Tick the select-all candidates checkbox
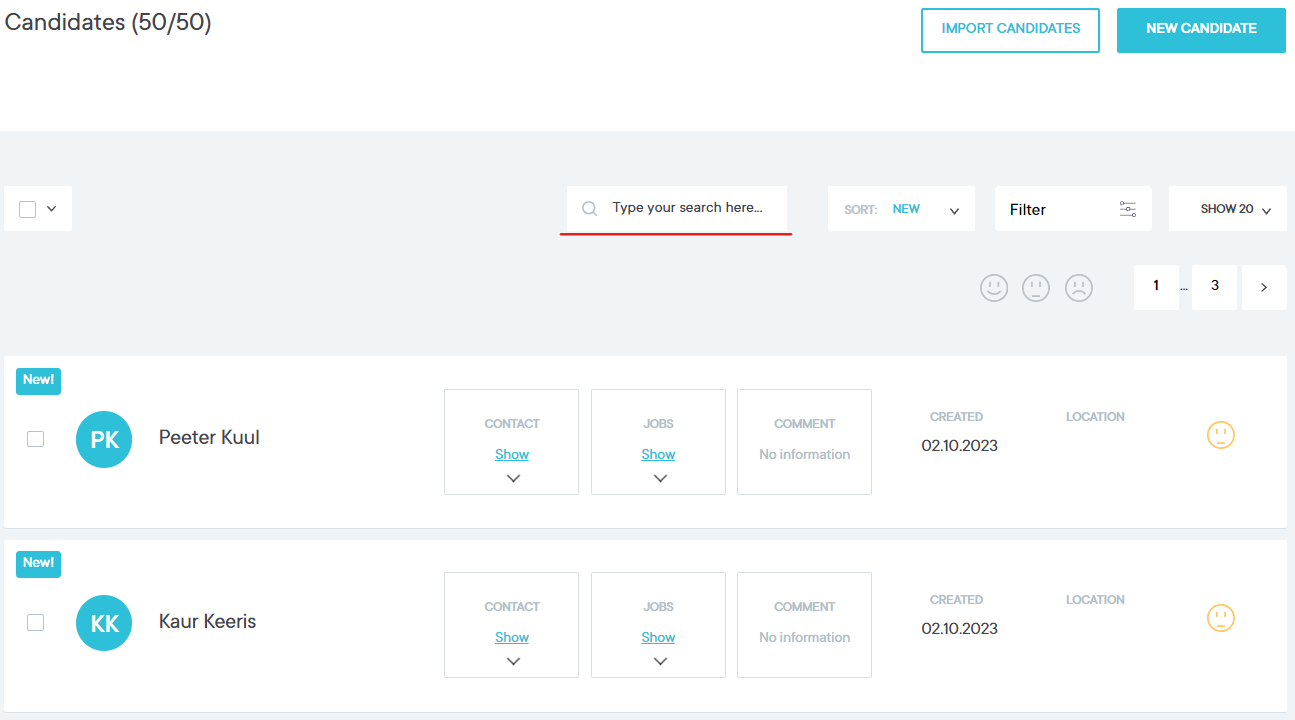Screen dimensions: 1295x720 pos(28,209)
